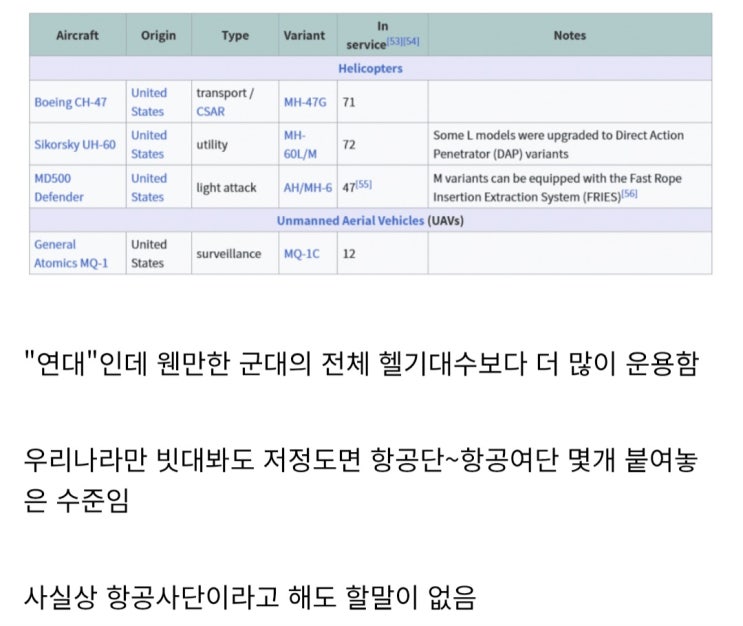
Task: Open United States link in Sikorsky UH-60 row
Action: (149, 145)
